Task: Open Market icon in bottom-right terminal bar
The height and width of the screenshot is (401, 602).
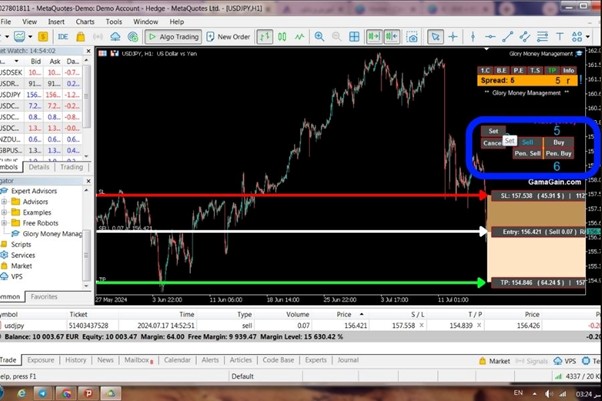Action: point(494,361)
